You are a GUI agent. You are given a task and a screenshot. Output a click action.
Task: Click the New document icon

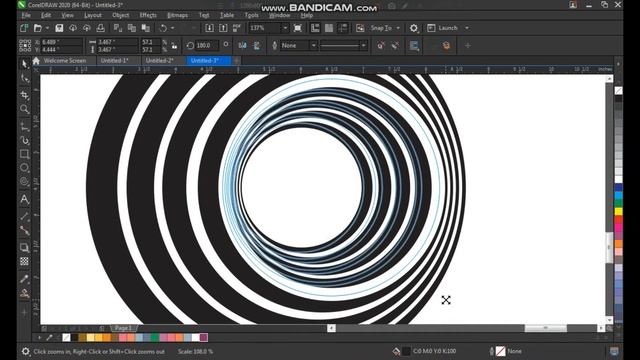pyautogui.click(x=24, y=28)
